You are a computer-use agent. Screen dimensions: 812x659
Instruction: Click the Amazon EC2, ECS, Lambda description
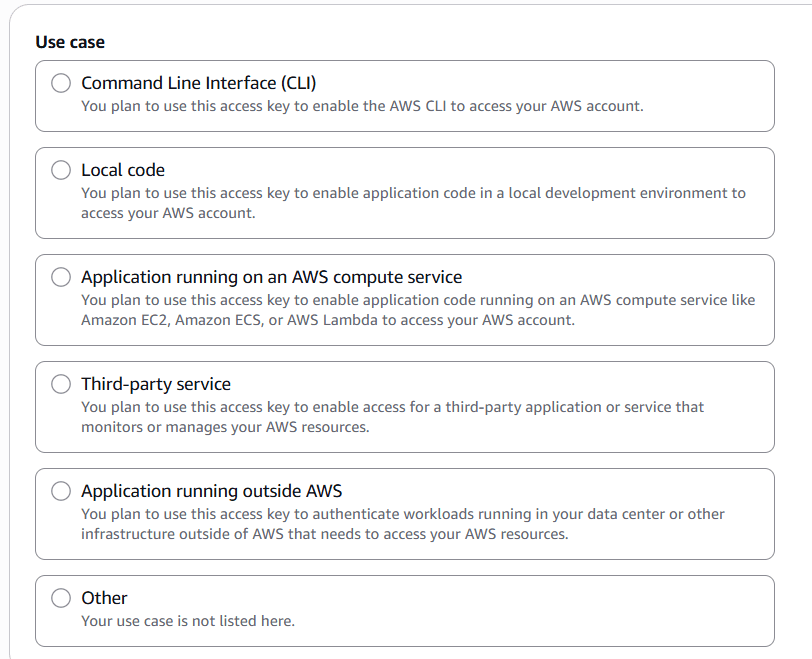[x=418, y=310]
